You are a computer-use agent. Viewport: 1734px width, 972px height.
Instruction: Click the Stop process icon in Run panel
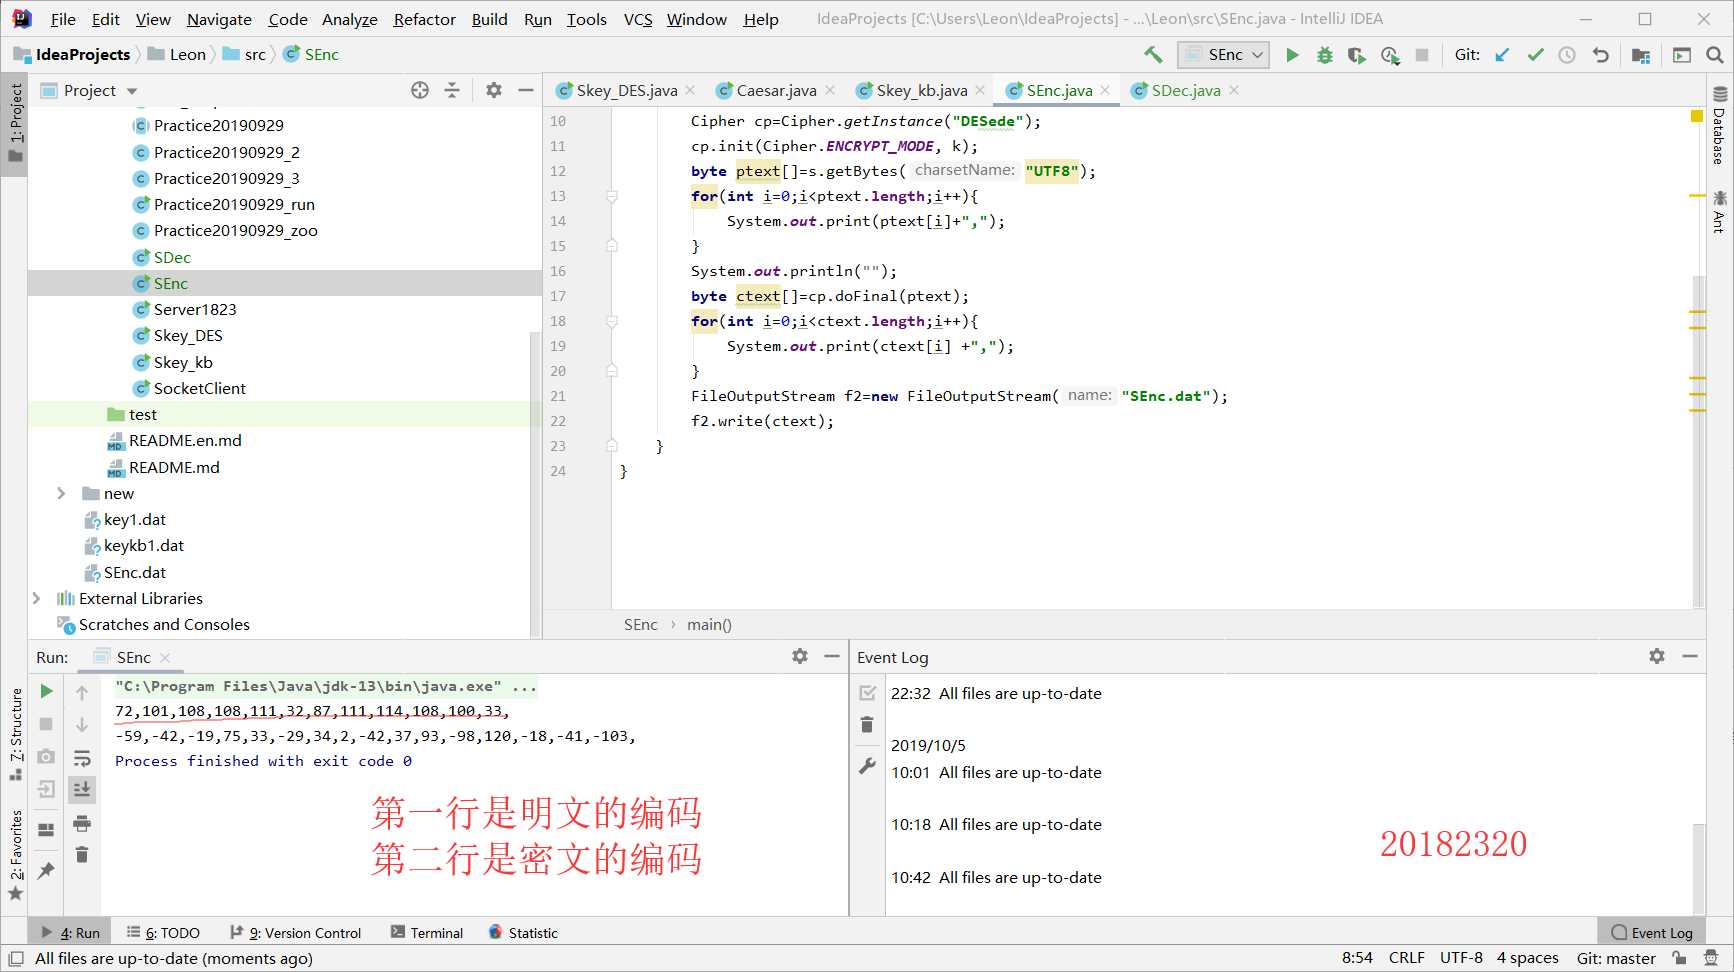tap(46, 723)
